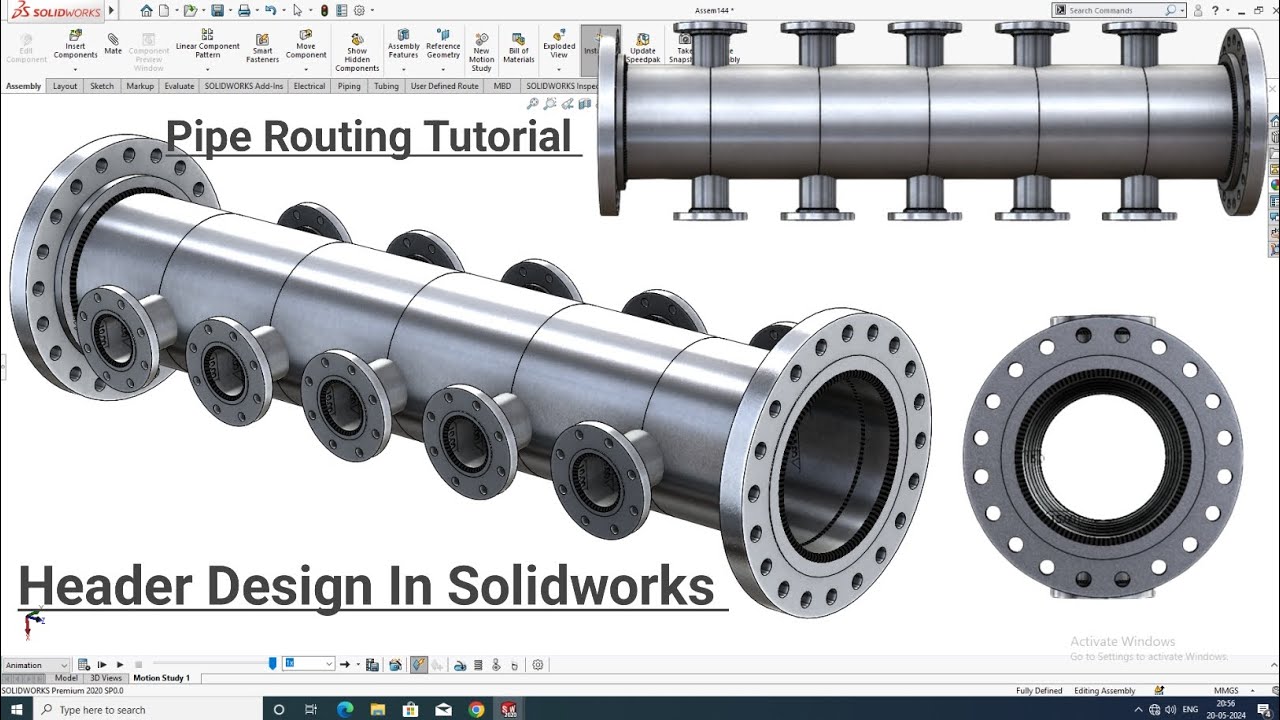
Task: Click the Search Commands input field
Action: tap(1119, 10)
